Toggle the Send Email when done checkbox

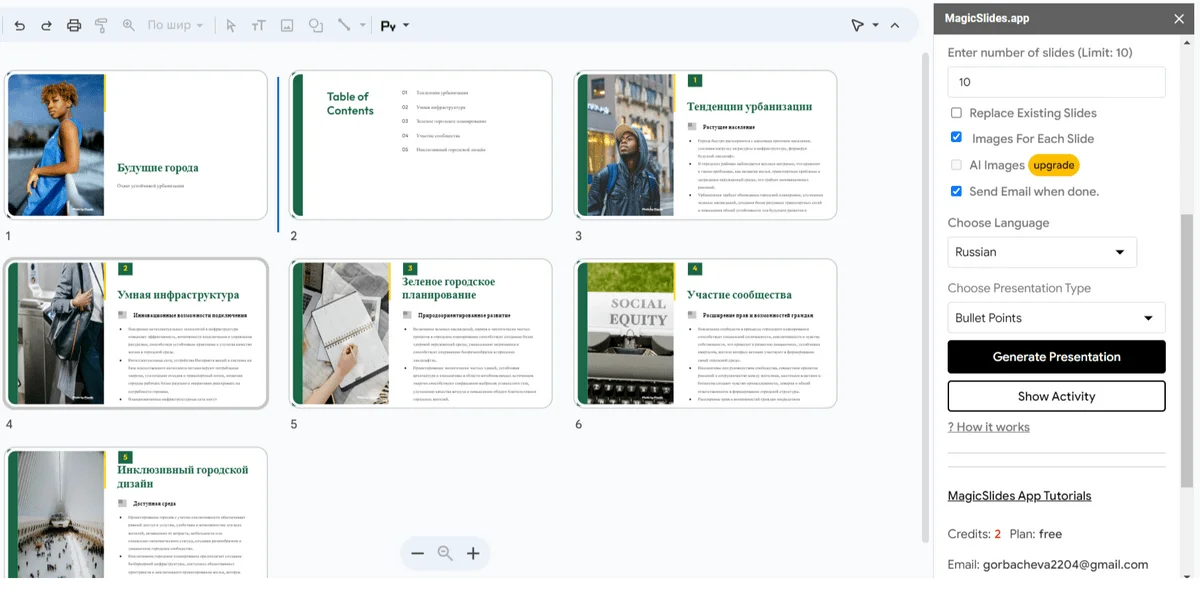pyautogui.click(x=957, y=191)
